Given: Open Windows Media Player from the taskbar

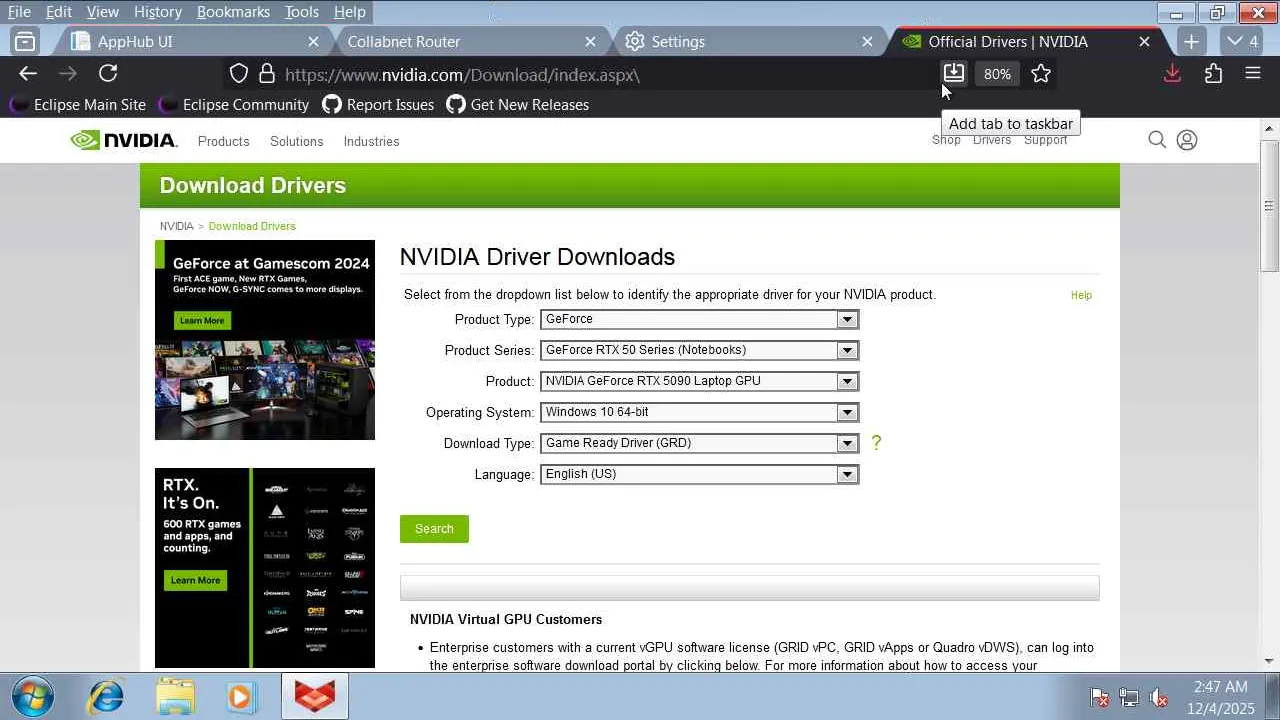Looking at the screenshot, I should [240, 696].
